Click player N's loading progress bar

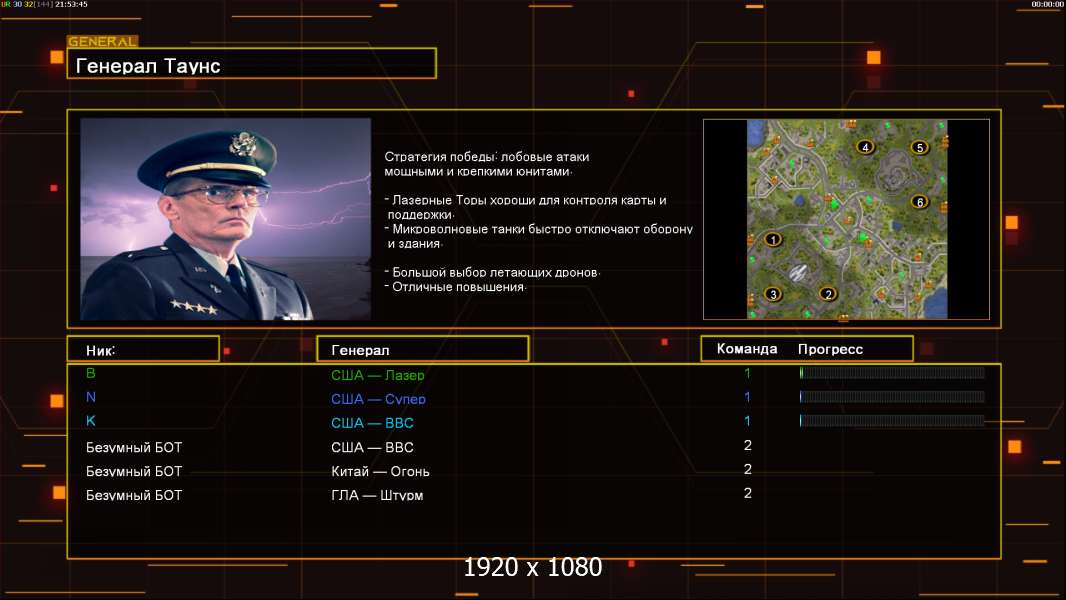click(x=892, y=397)
